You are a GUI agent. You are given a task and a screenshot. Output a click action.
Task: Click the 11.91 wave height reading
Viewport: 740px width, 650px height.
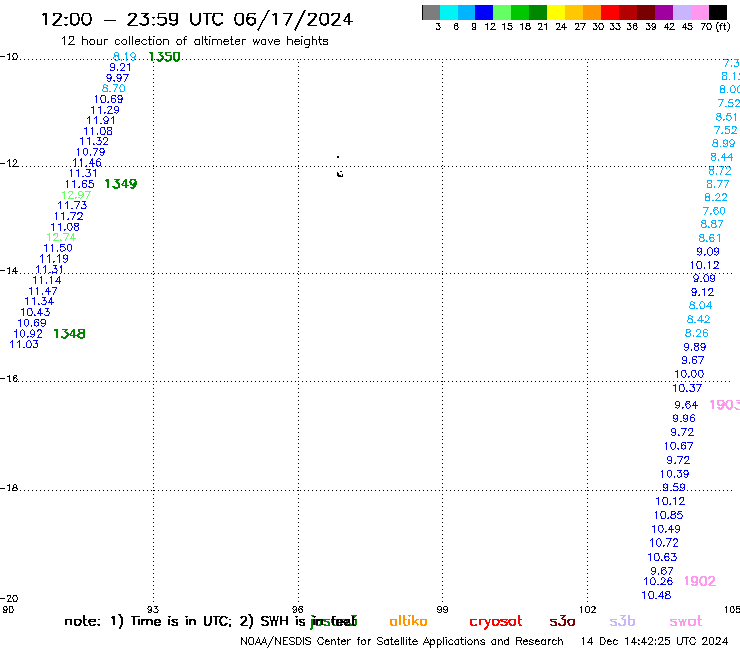click(x=101, y=121)
